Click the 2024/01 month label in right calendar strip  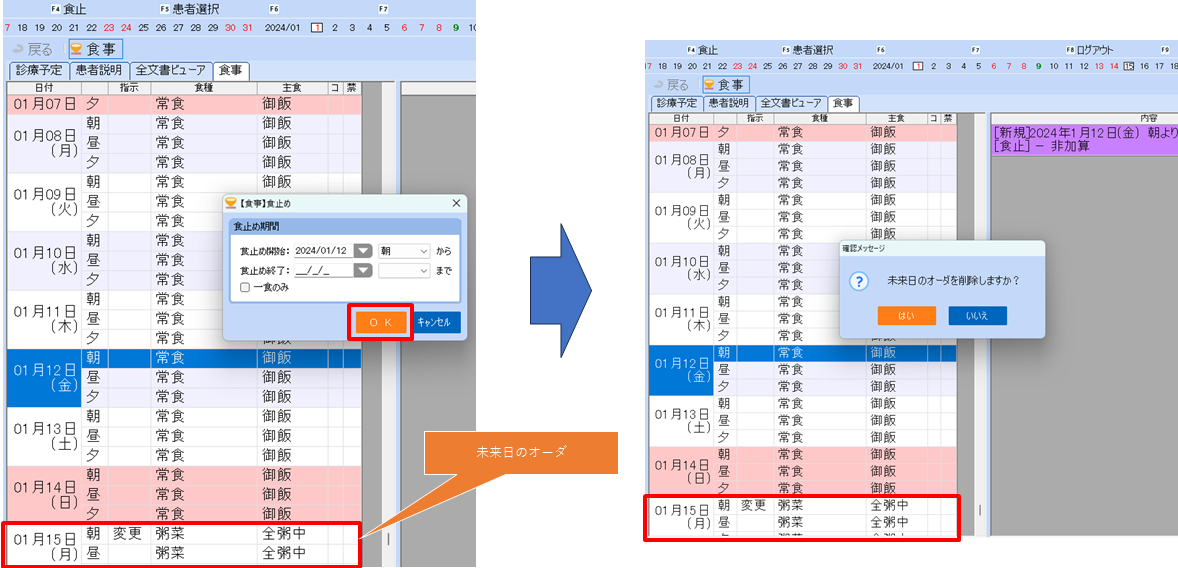point(889,66)
